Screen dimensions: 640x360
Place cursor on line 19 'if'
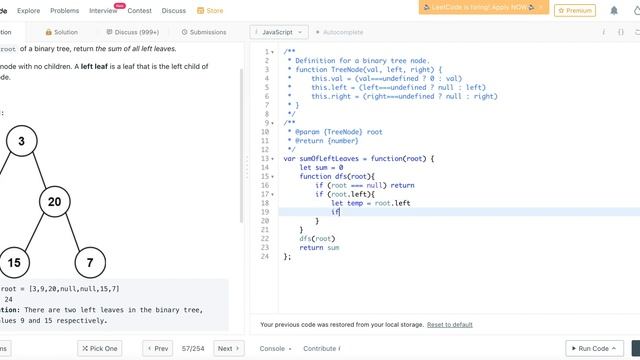[336, 212]
